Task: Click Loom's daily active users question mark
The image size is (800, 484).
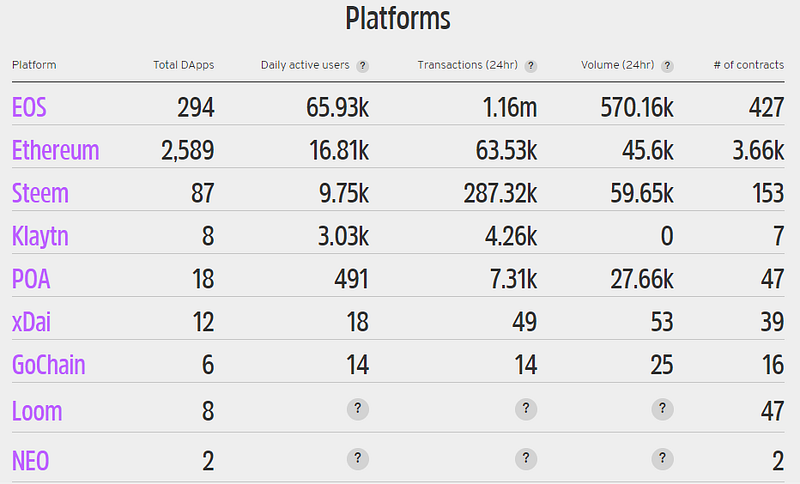Action: coord(359,410)
